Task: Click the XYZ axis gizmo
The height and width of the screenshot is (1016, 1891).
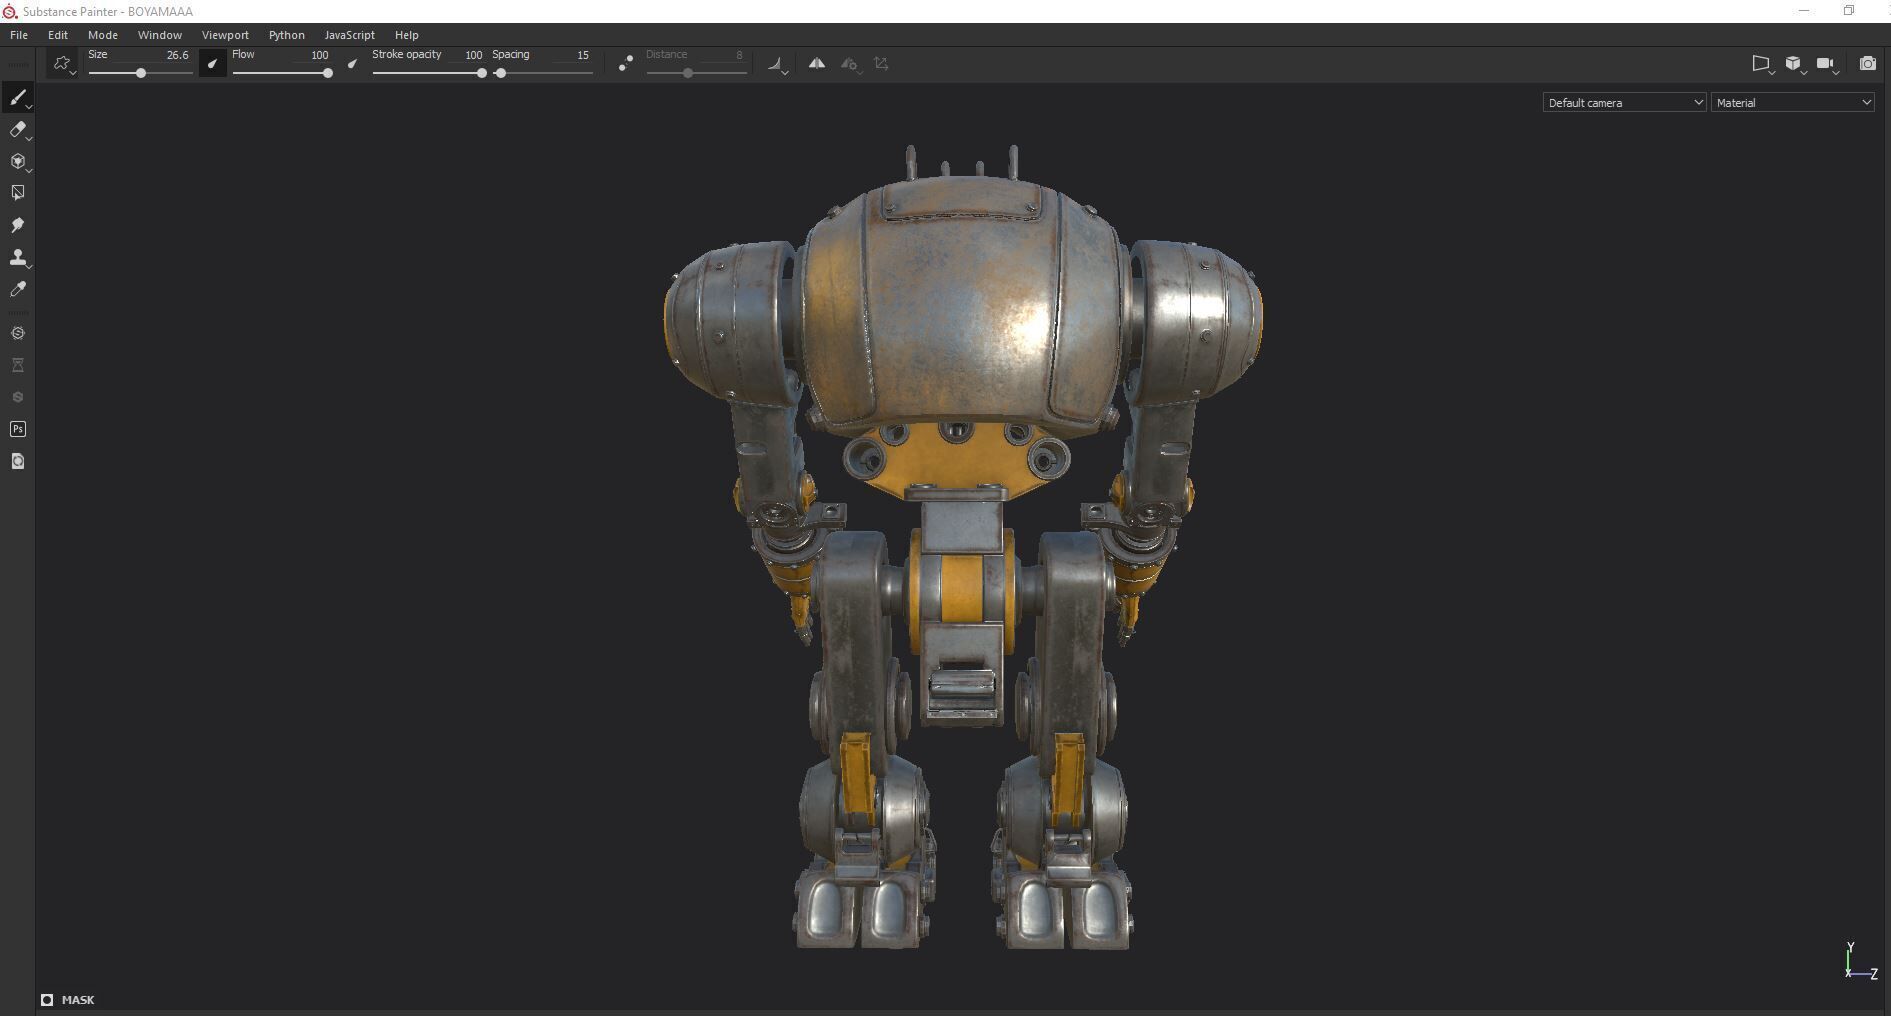Action: point(1861,961)
